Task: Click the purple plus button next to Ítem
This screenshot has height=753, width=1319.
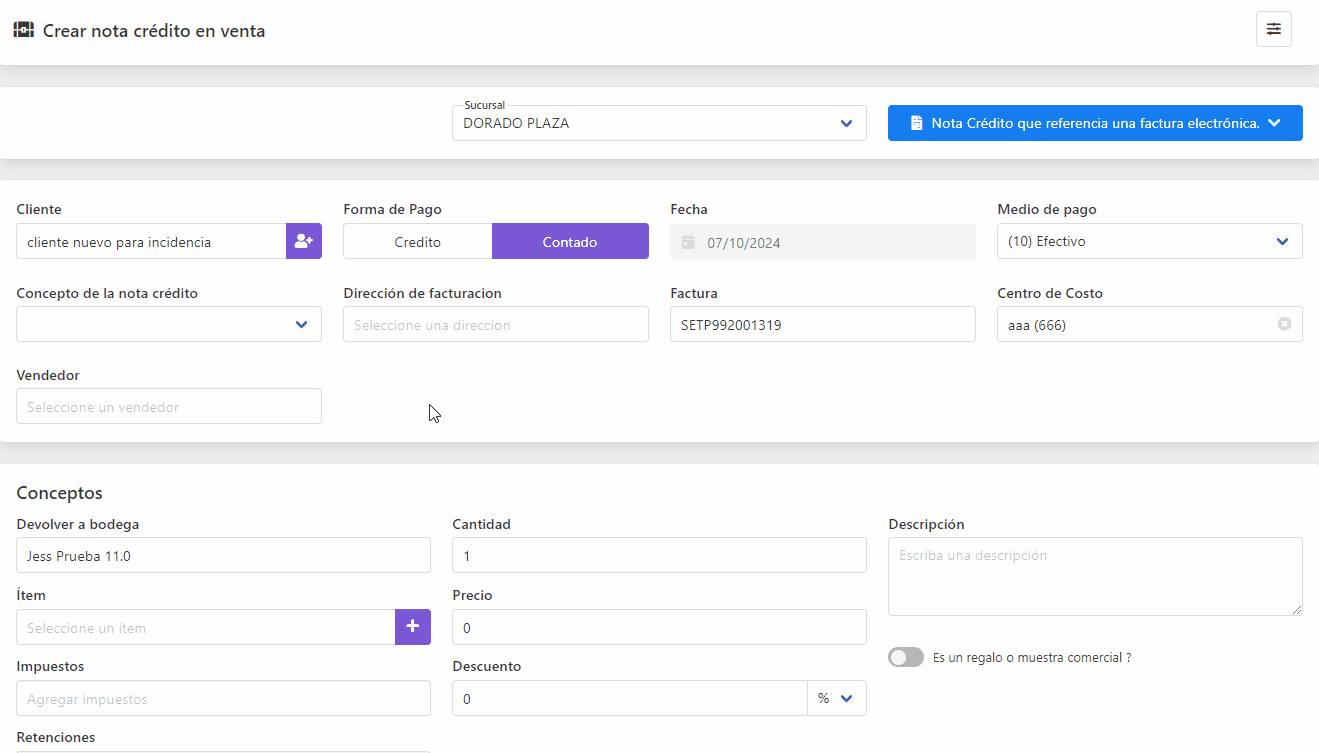Action: (x=413, y=627)
